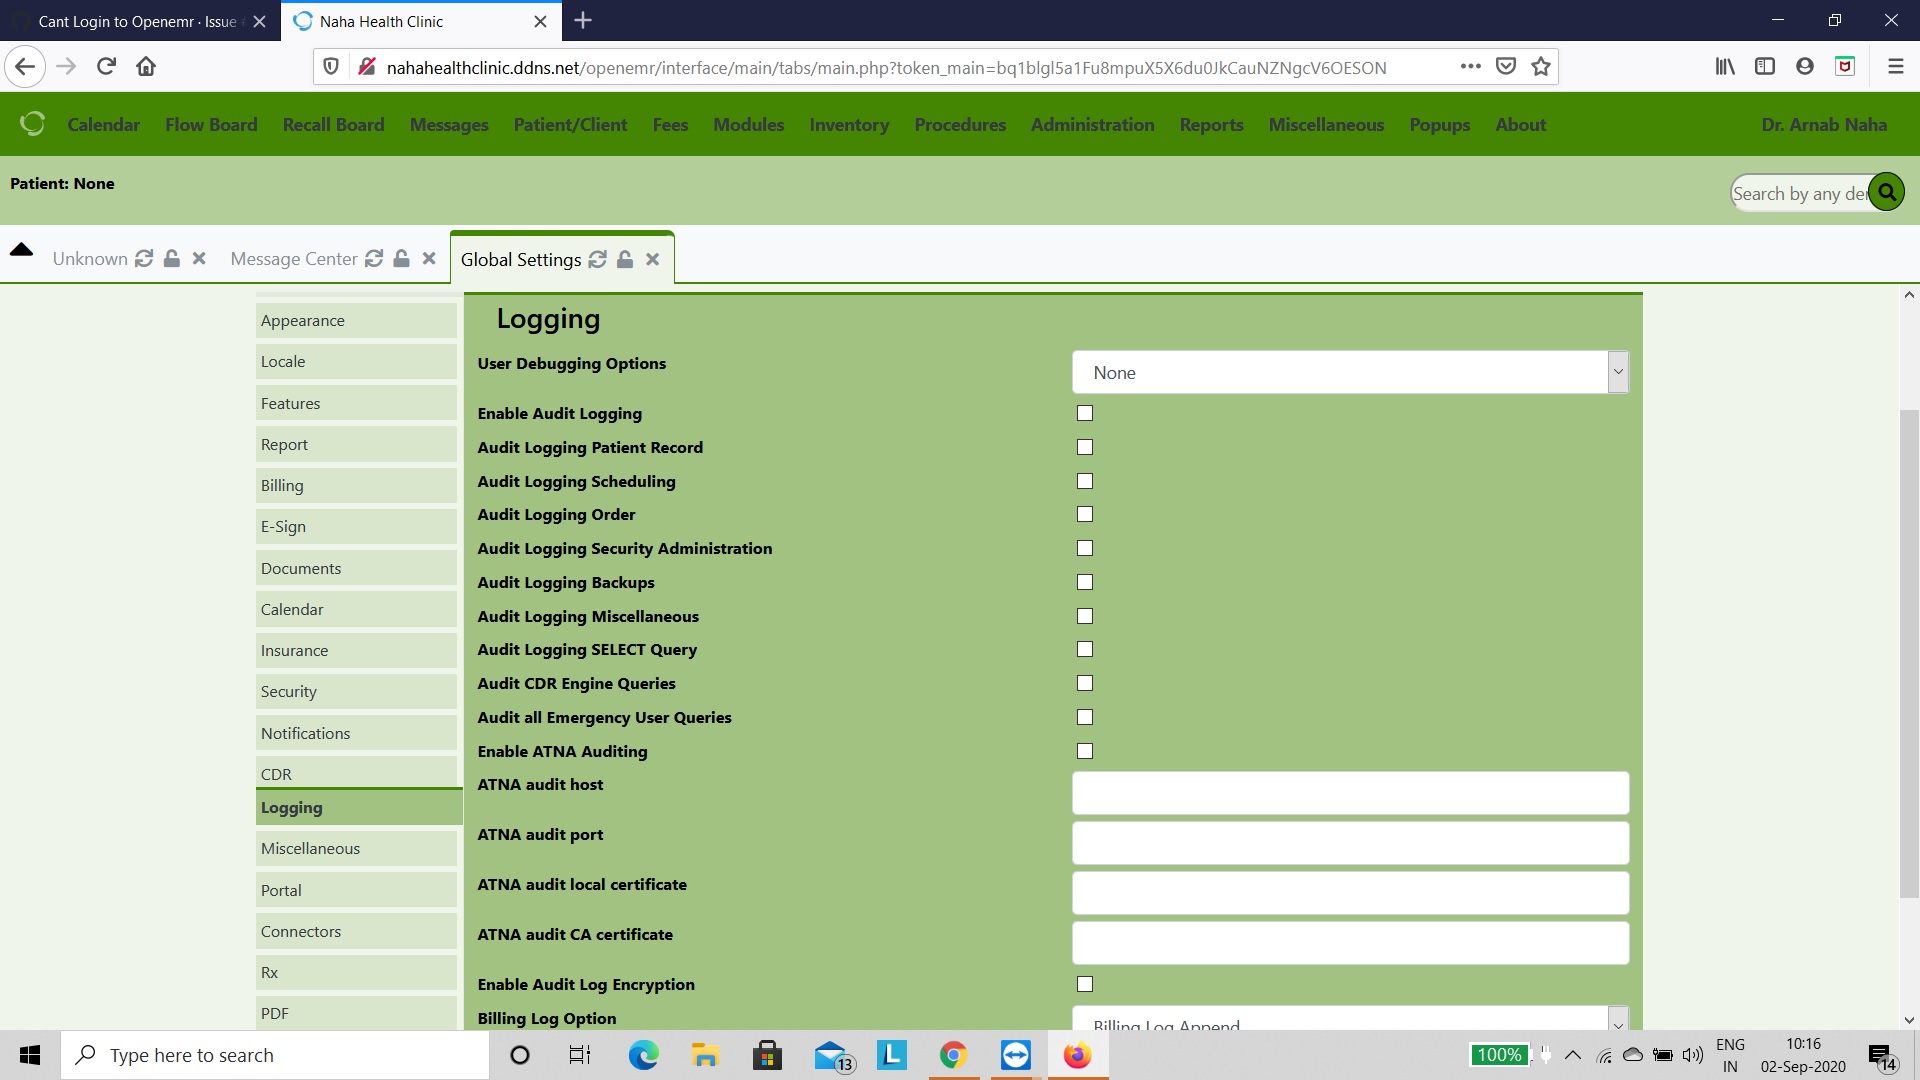Enable ATNA Auditing

point(1085,751)
